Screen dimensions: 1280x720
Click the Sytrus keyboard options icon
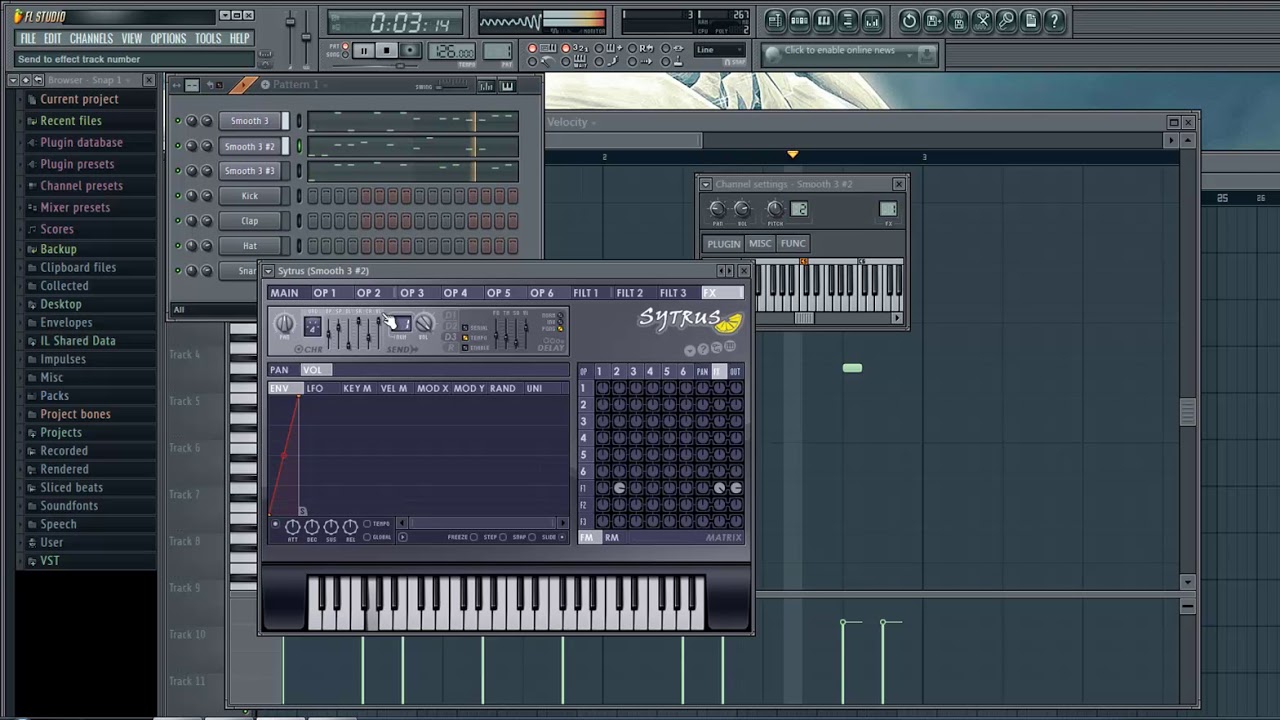[x=730, y=347]
